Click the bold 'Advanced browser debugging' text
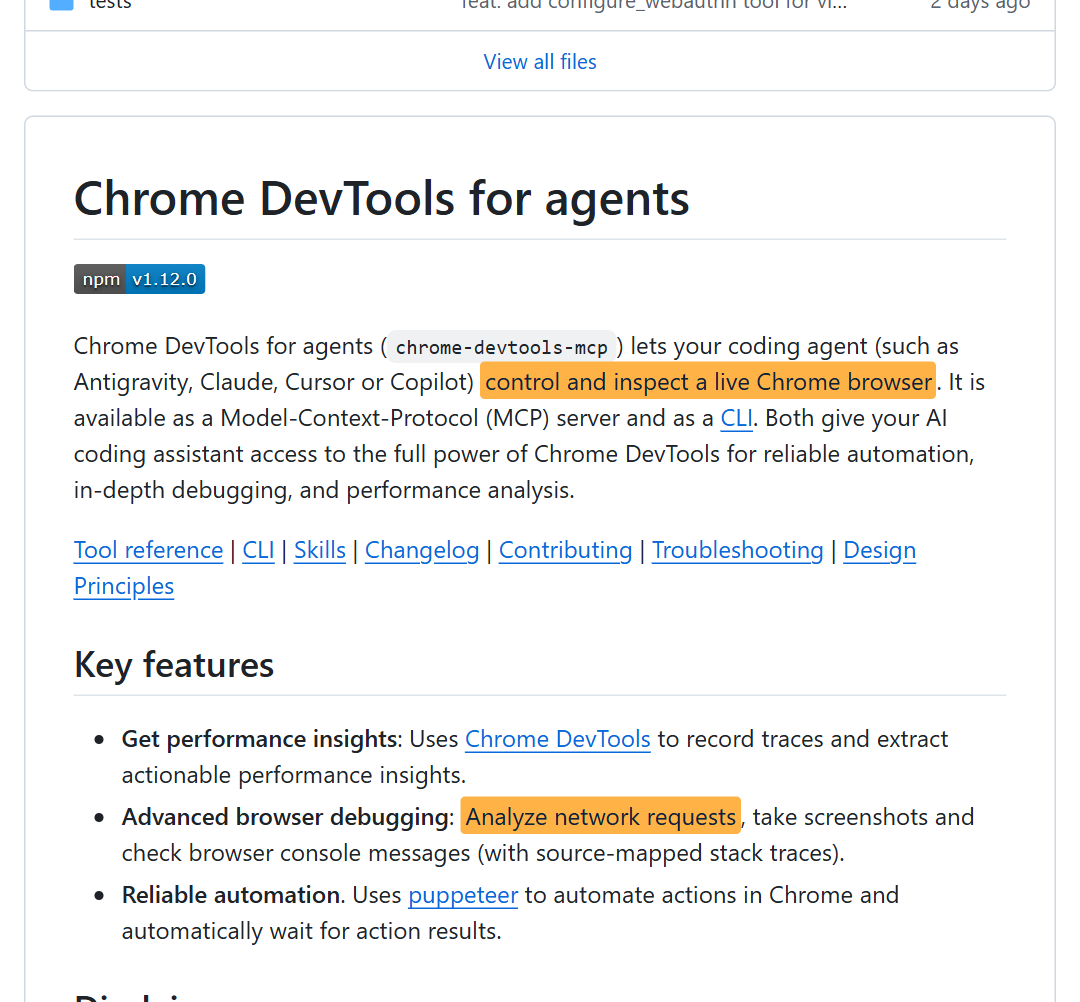Viewport: 1080px width, 1002px height. pyautogui.click(x=285, y=817)
